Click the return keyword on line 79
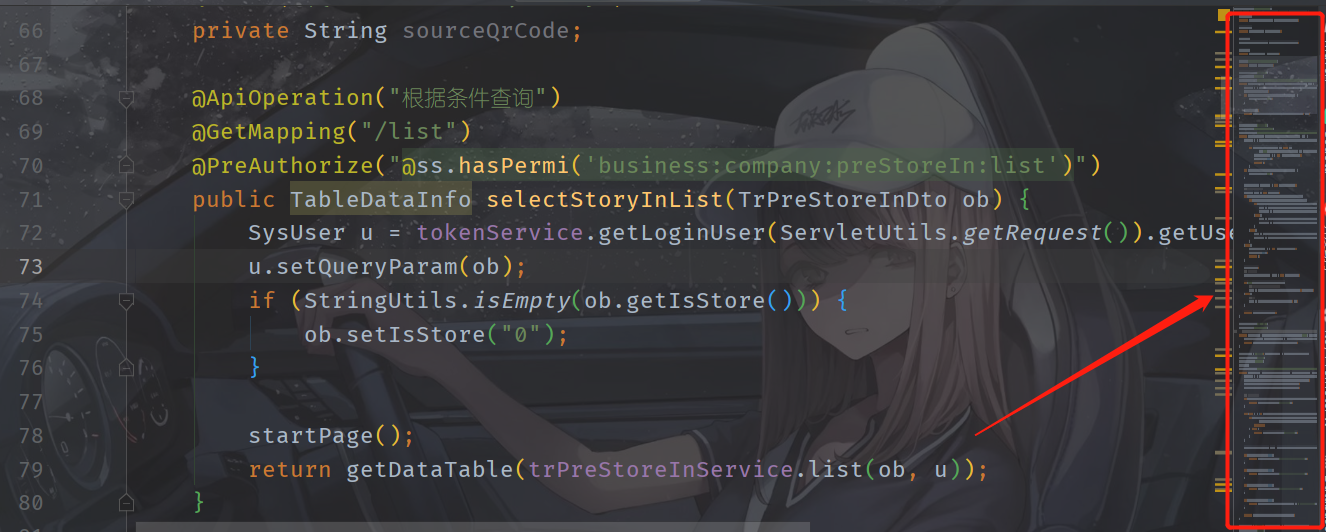Viewport: 1326px width, 532px height. click(290, 469)
